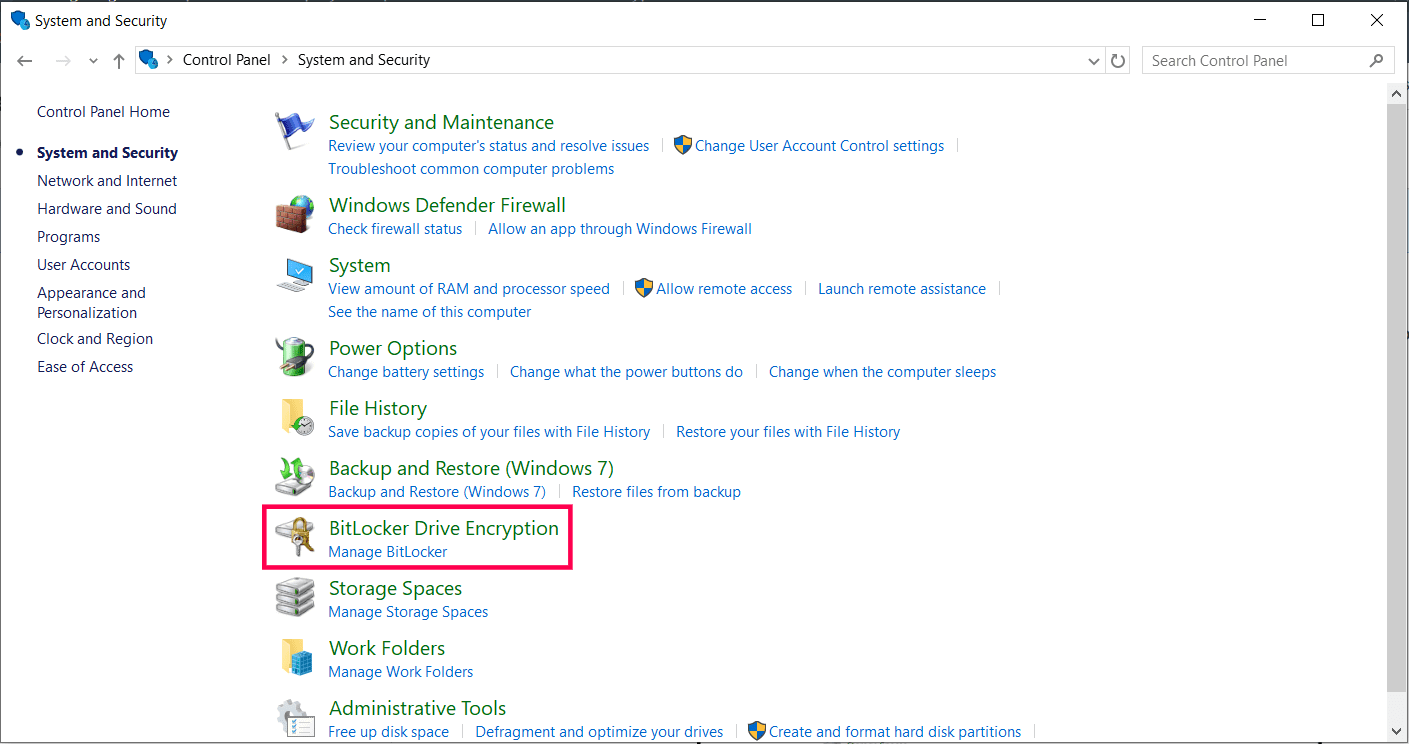Click the System computer monitor icon

pyautogui.click(x=294, y=274)
